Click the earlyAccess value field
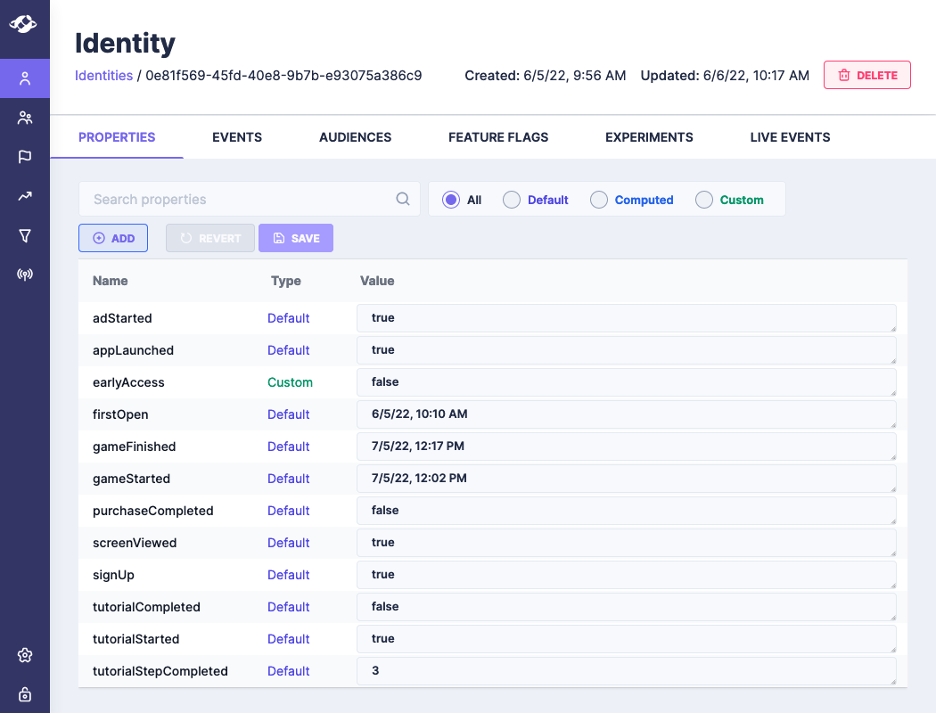This screenshot has height=714, width=936. [626, 382]
